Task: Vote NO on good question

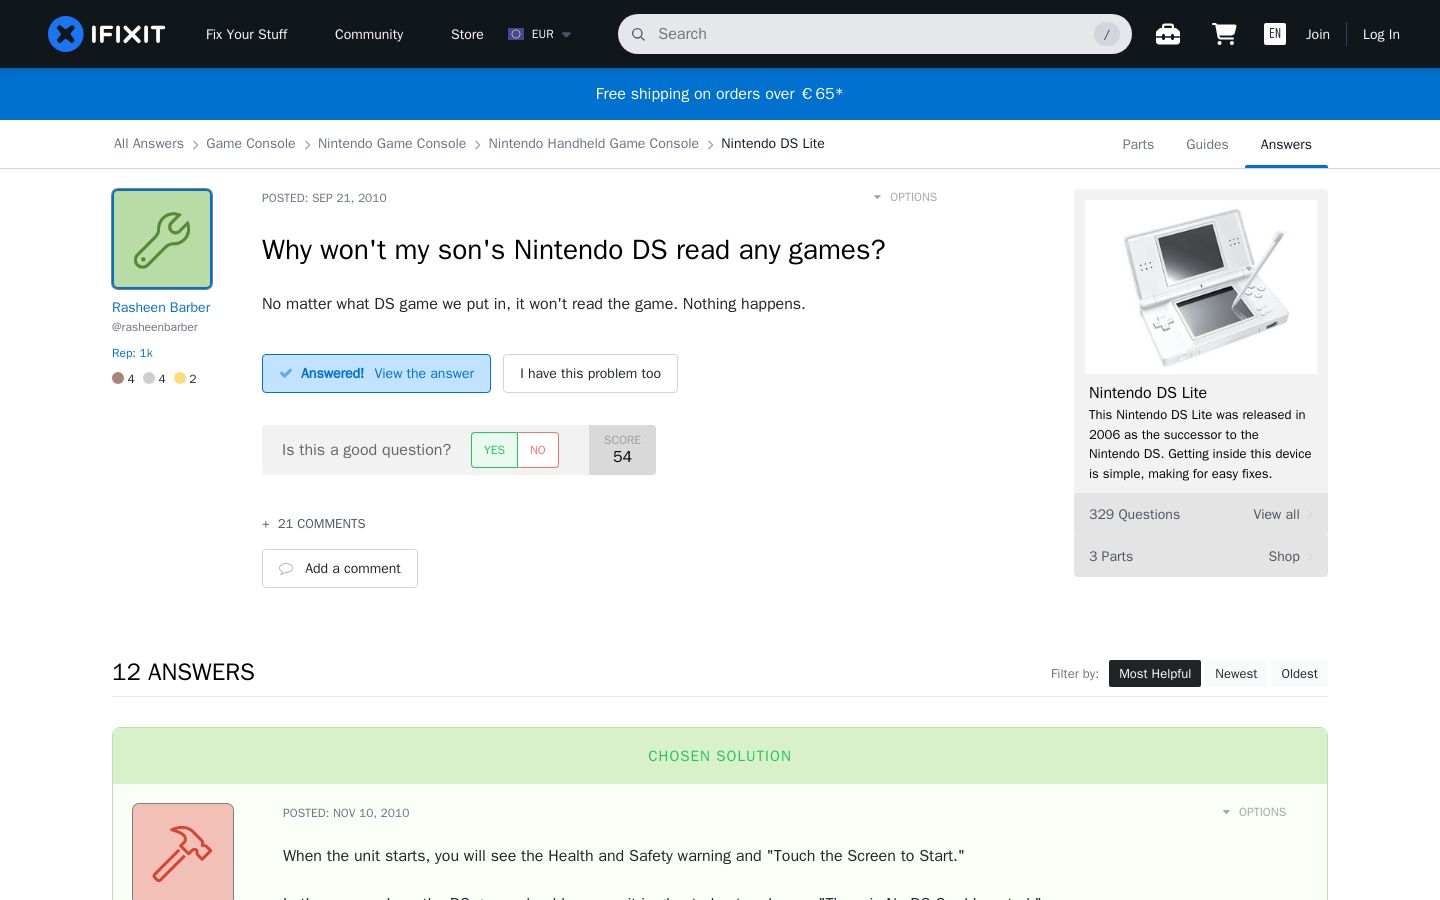Action: (538, 450)
